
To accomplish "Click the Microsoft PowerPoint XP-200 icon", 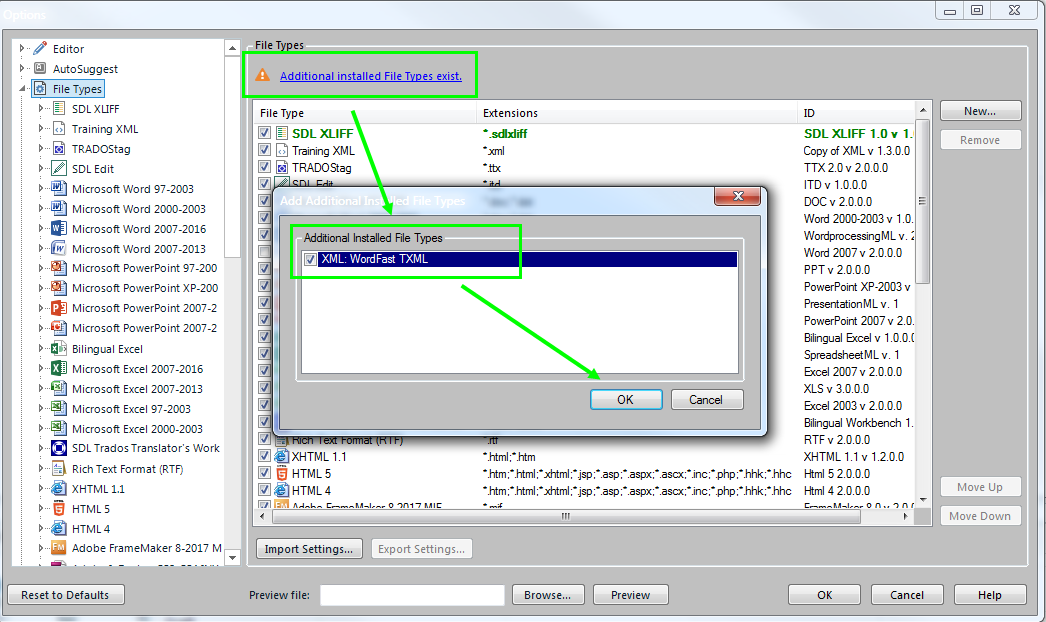I will [x=59, y=288].
